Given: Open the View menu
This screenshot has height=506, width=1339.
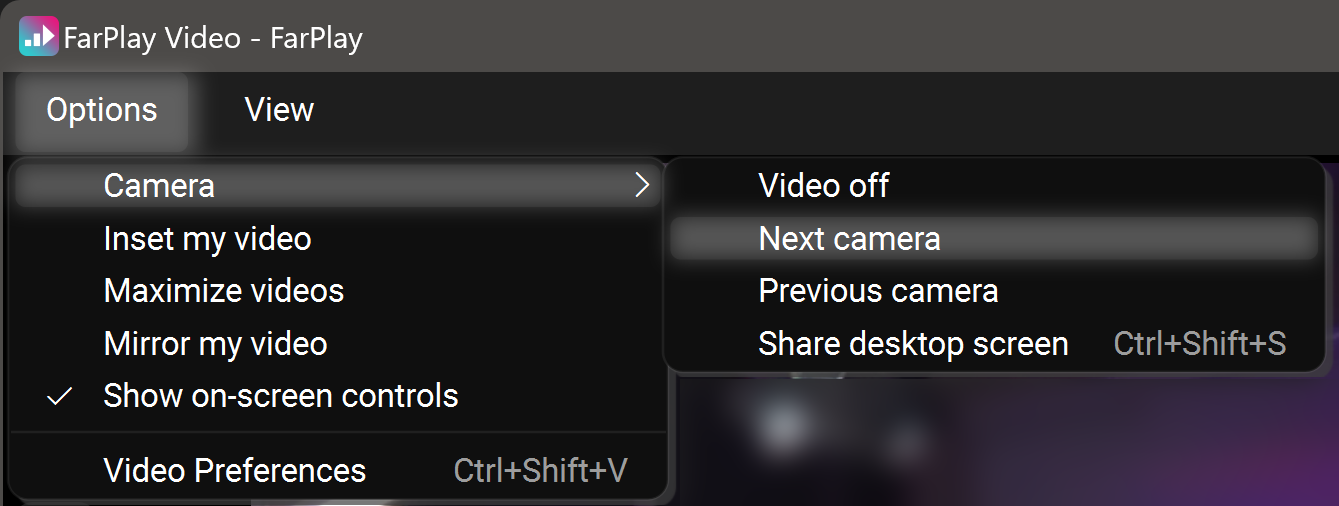Looking at the screenshot, I should (x=279, y=109).
